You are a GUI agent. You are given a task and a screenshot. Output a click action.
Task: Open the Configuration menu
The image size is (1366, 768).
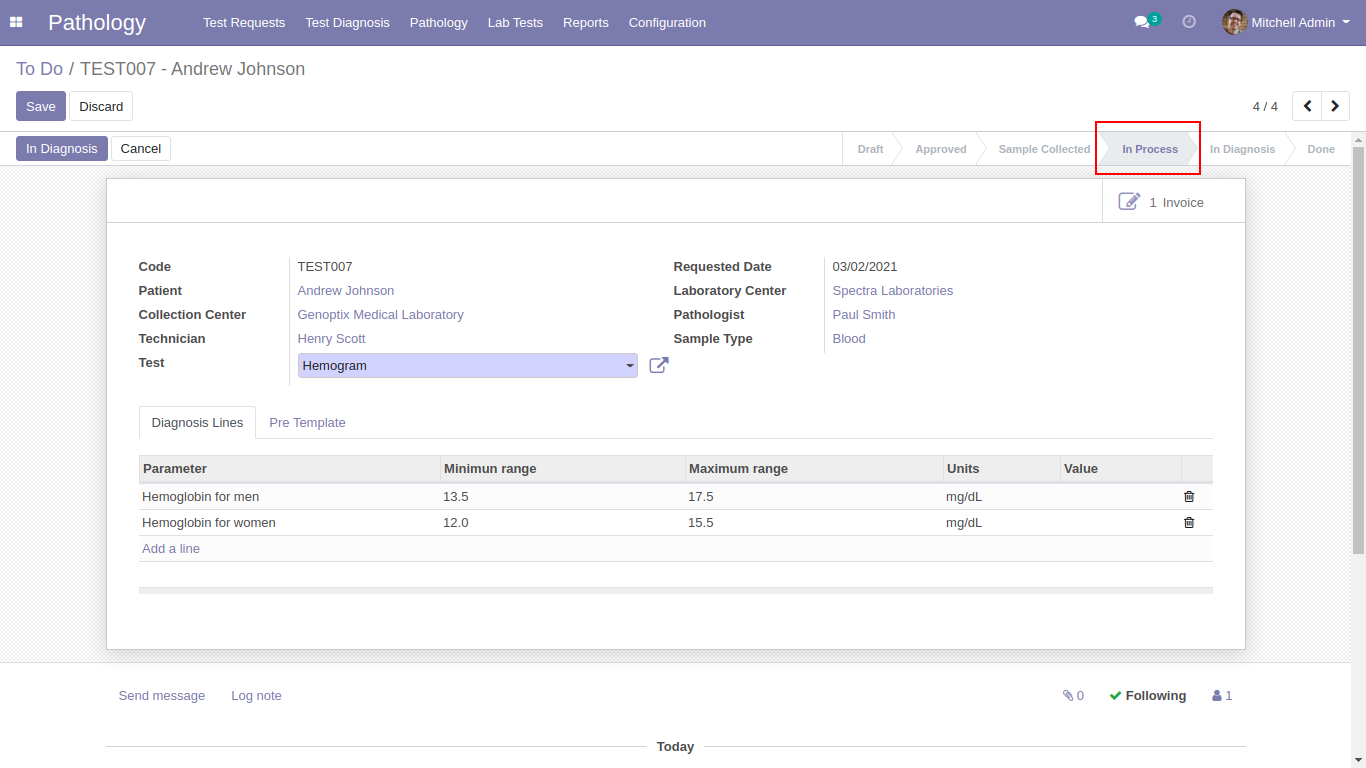click(667, 22)
